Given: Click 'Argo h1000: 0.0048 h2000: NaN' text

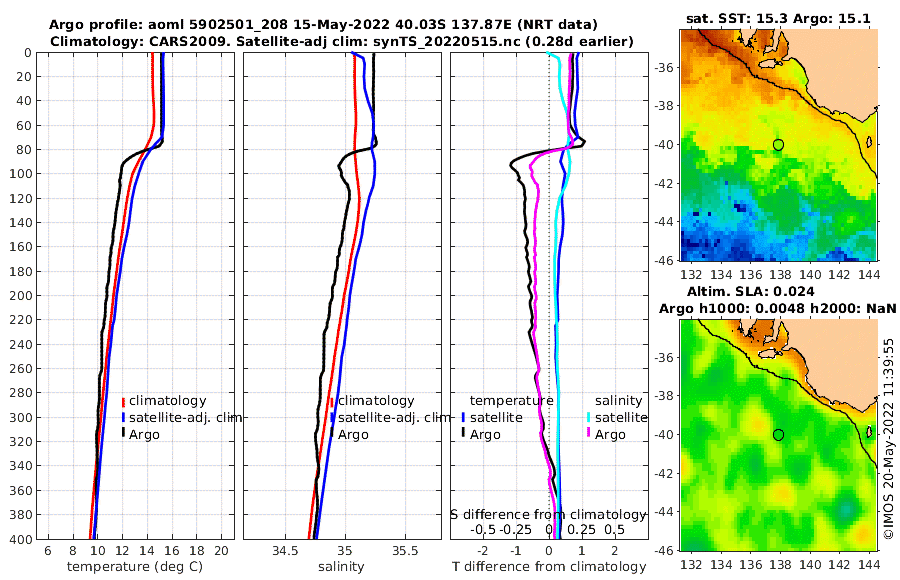Looking at the screenshot, I should (777, 308).
